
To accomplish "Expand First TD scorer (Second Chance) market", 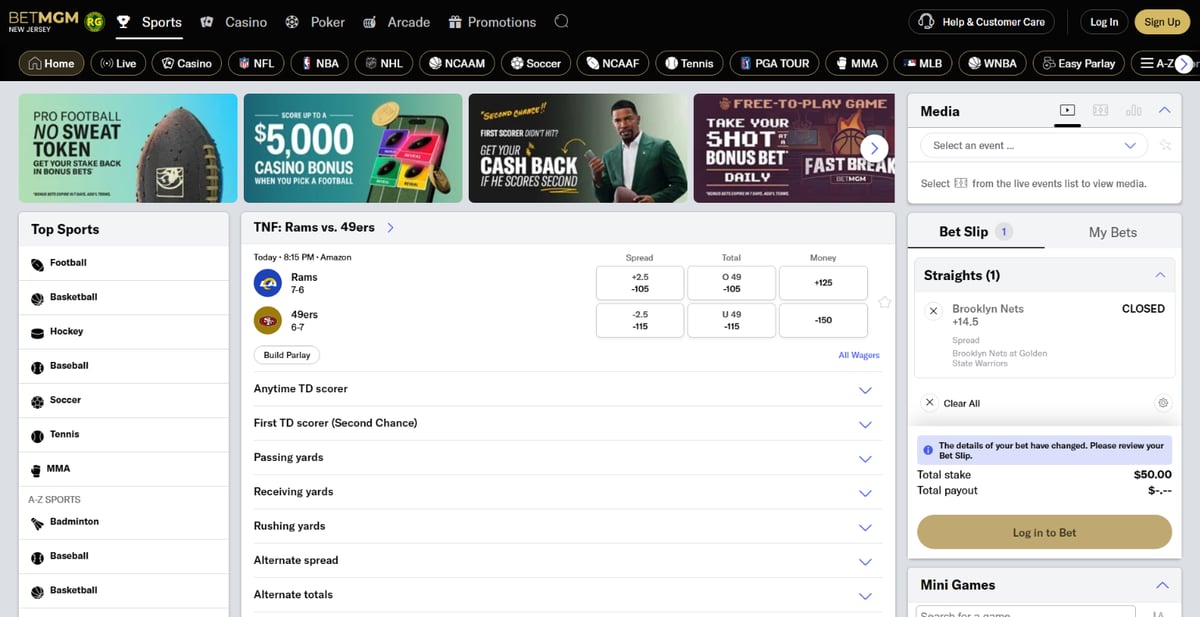I will [568, 423].
